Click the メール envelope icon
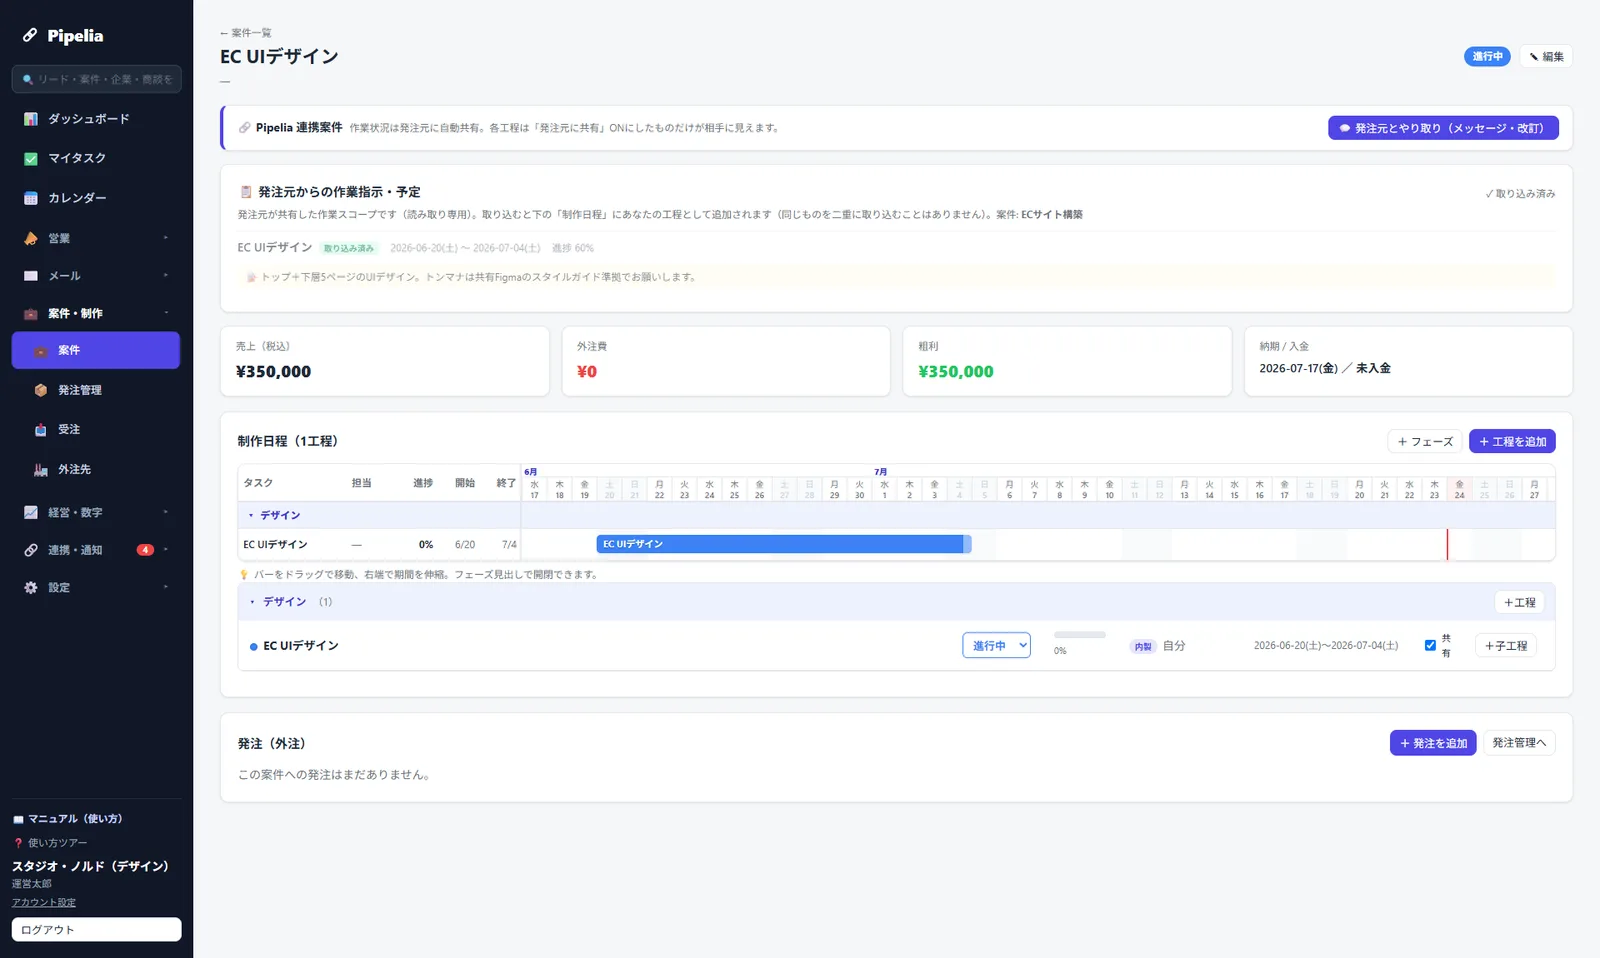Screen dimensions: 1600x958 tap(31, 276)
